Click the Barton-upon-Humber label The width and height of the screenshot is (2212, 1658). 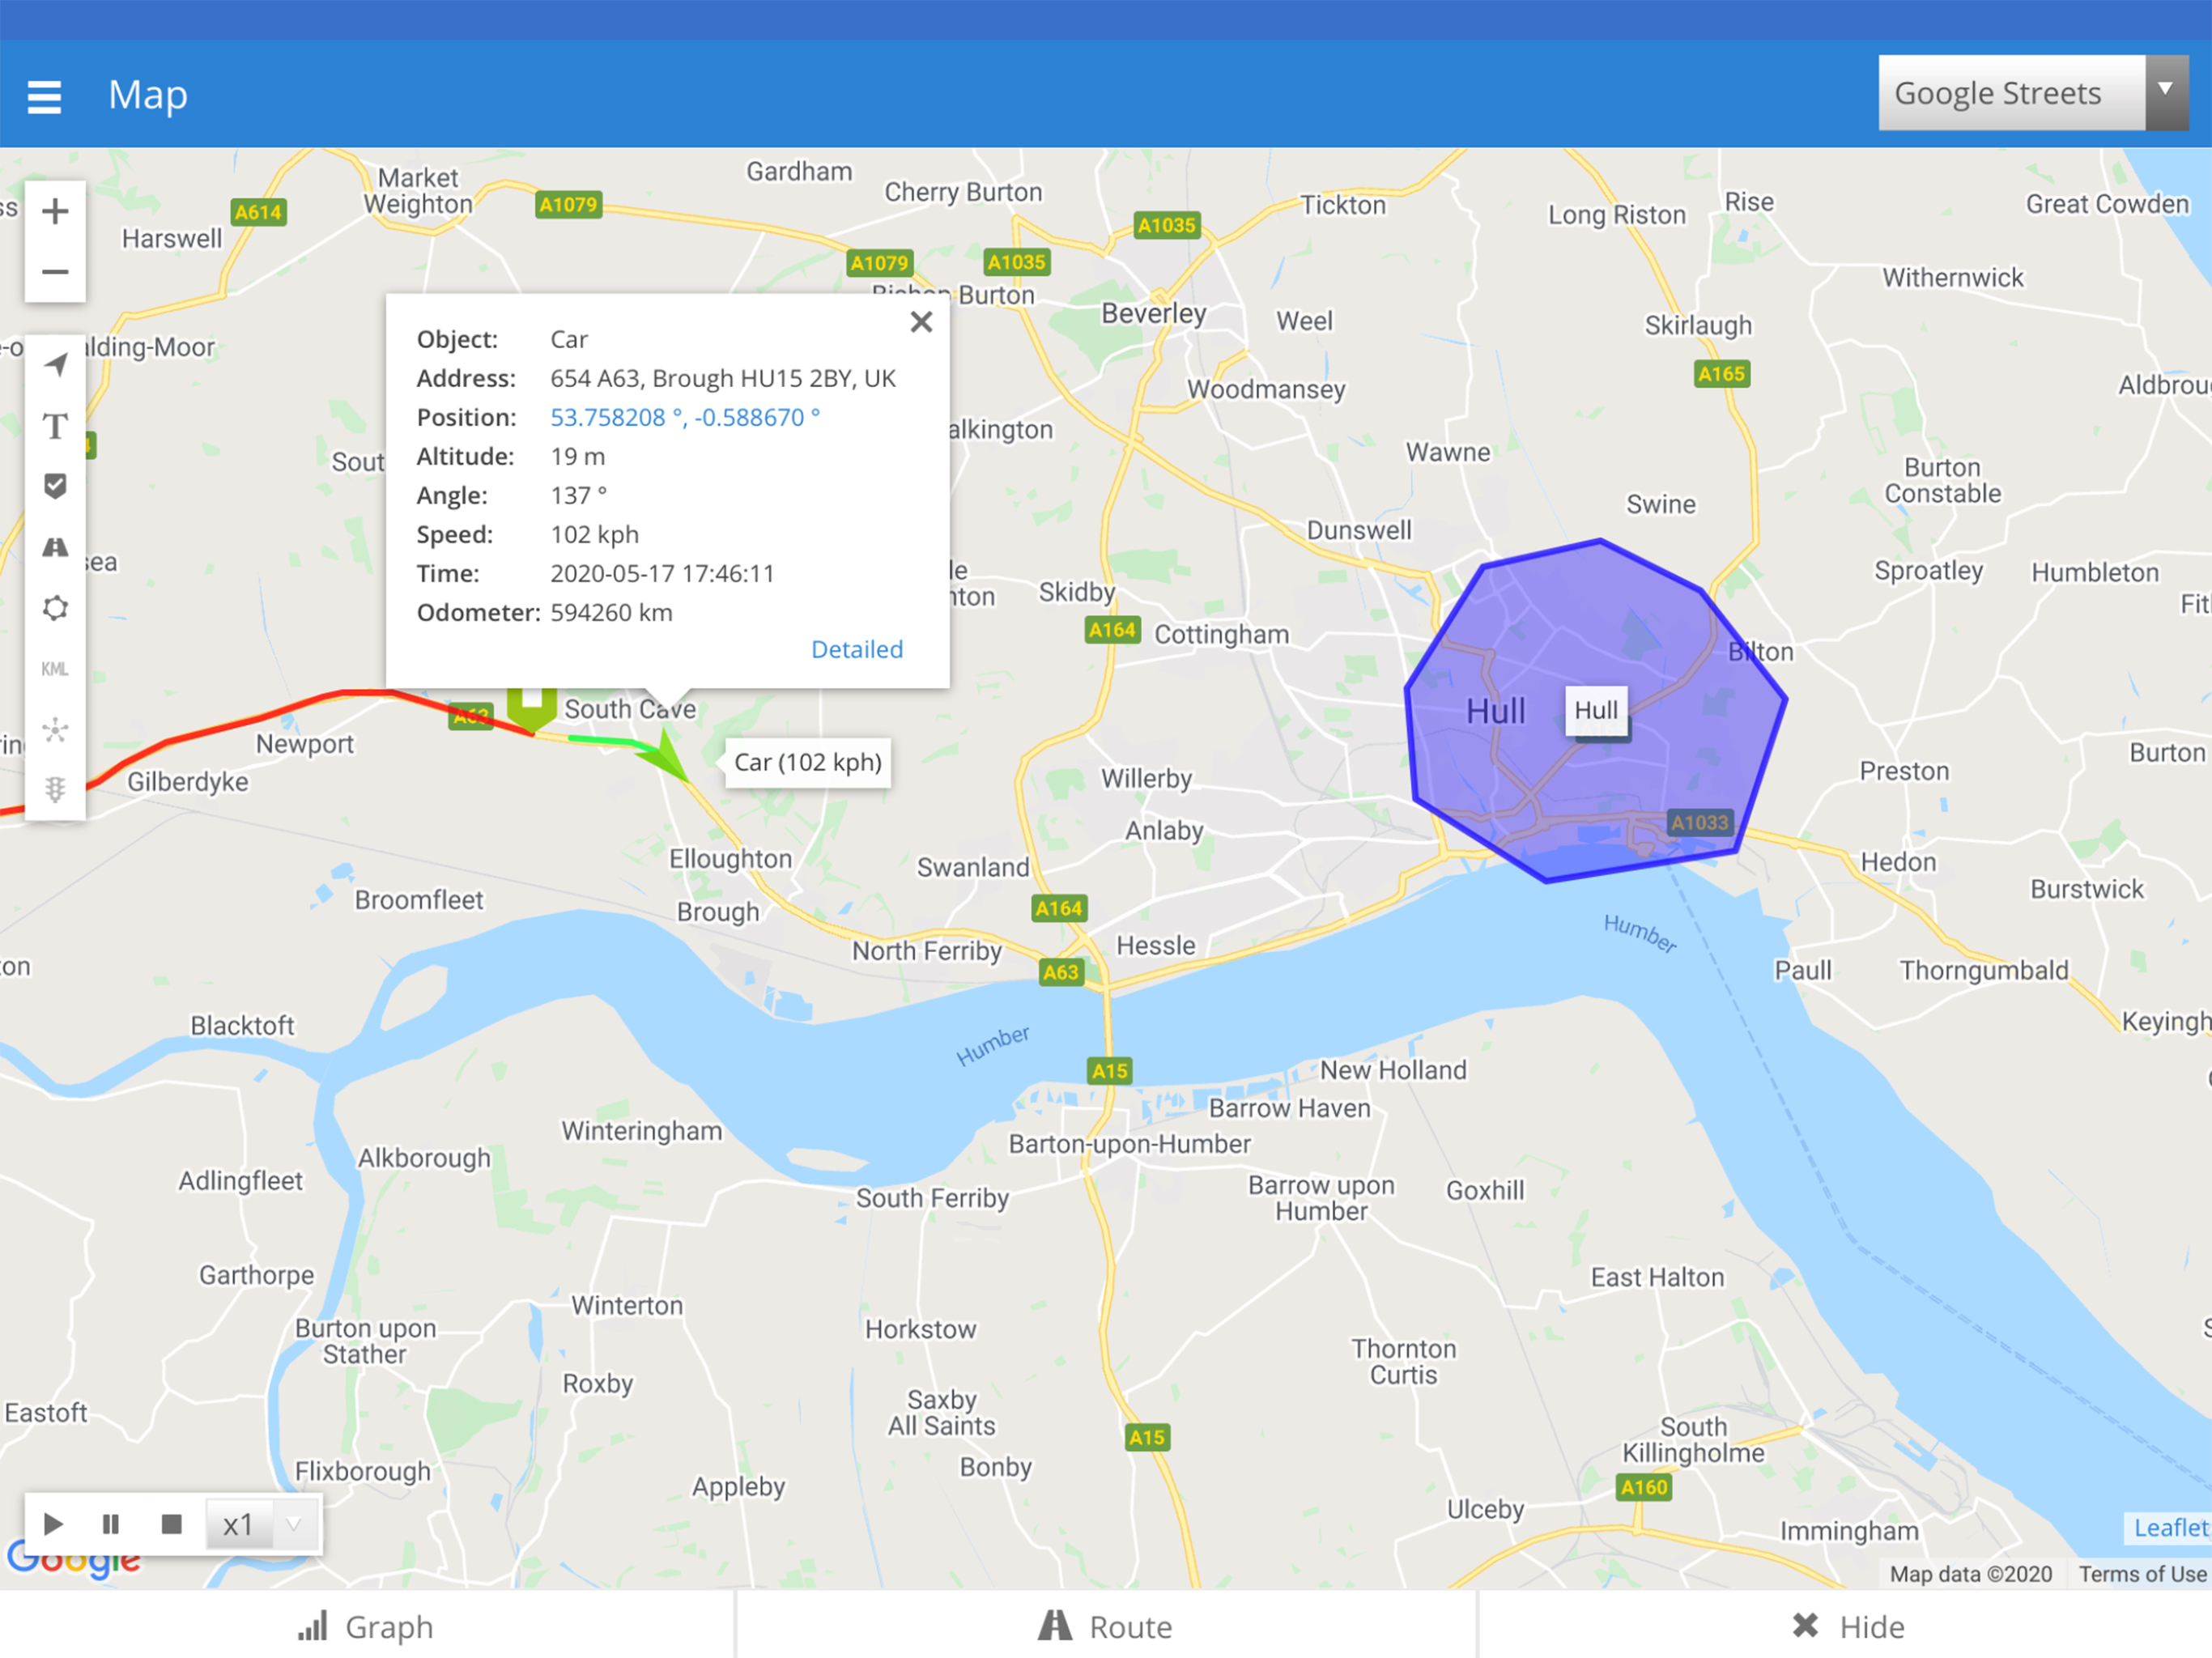(1129, 1144)
